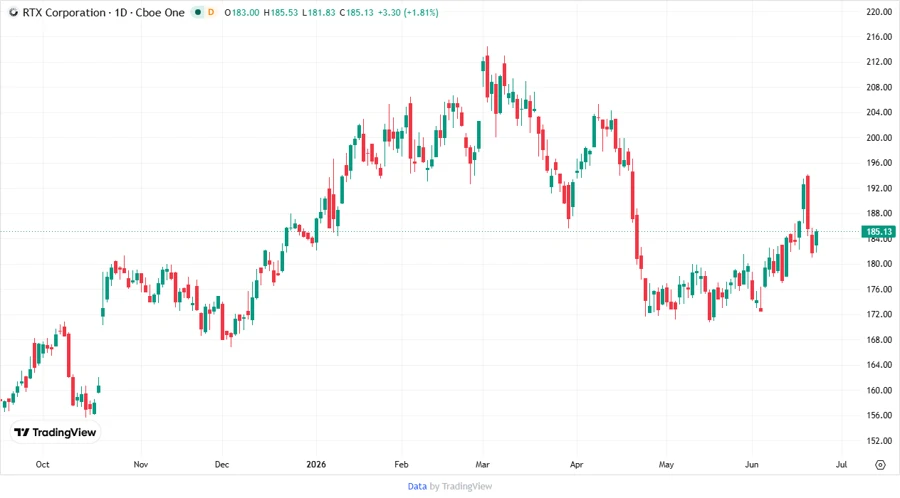Click the Nov time axis label
900x498 pixels.
click(141, 464)
